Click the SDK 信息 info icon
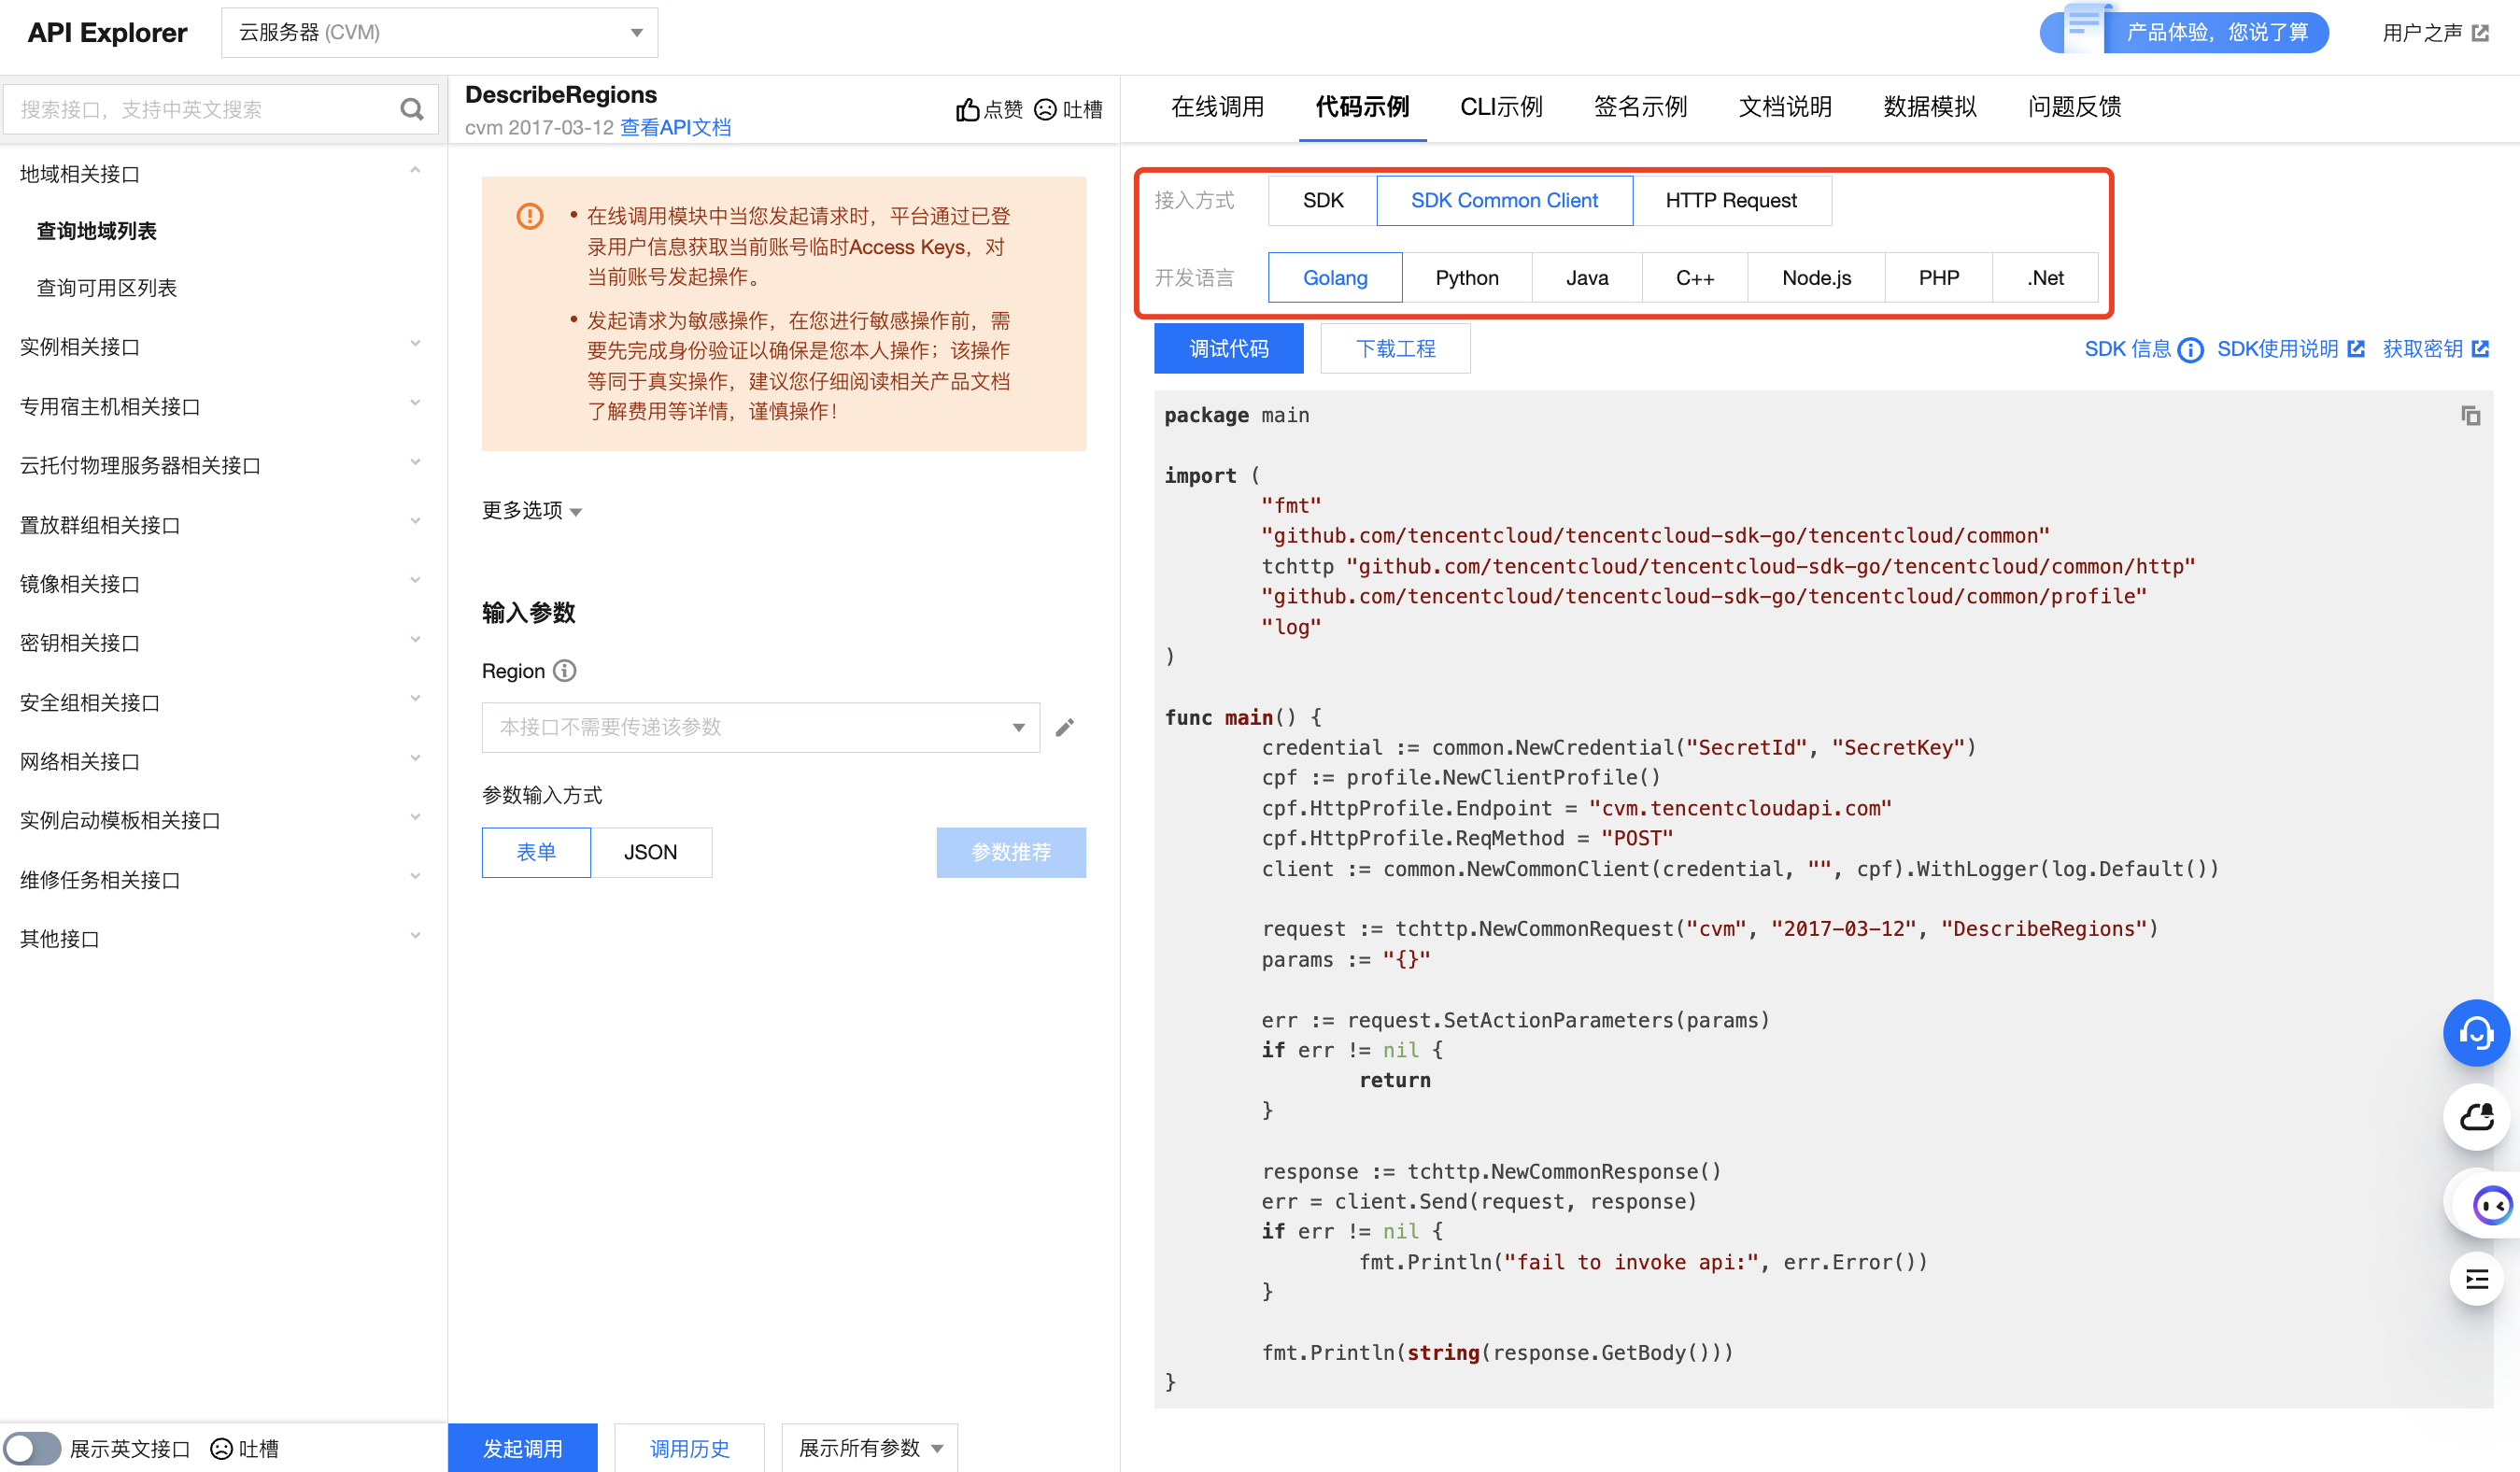The width and height of the screenshot is (2520, 1472). pyautogui.click(x=2191, y=349)
